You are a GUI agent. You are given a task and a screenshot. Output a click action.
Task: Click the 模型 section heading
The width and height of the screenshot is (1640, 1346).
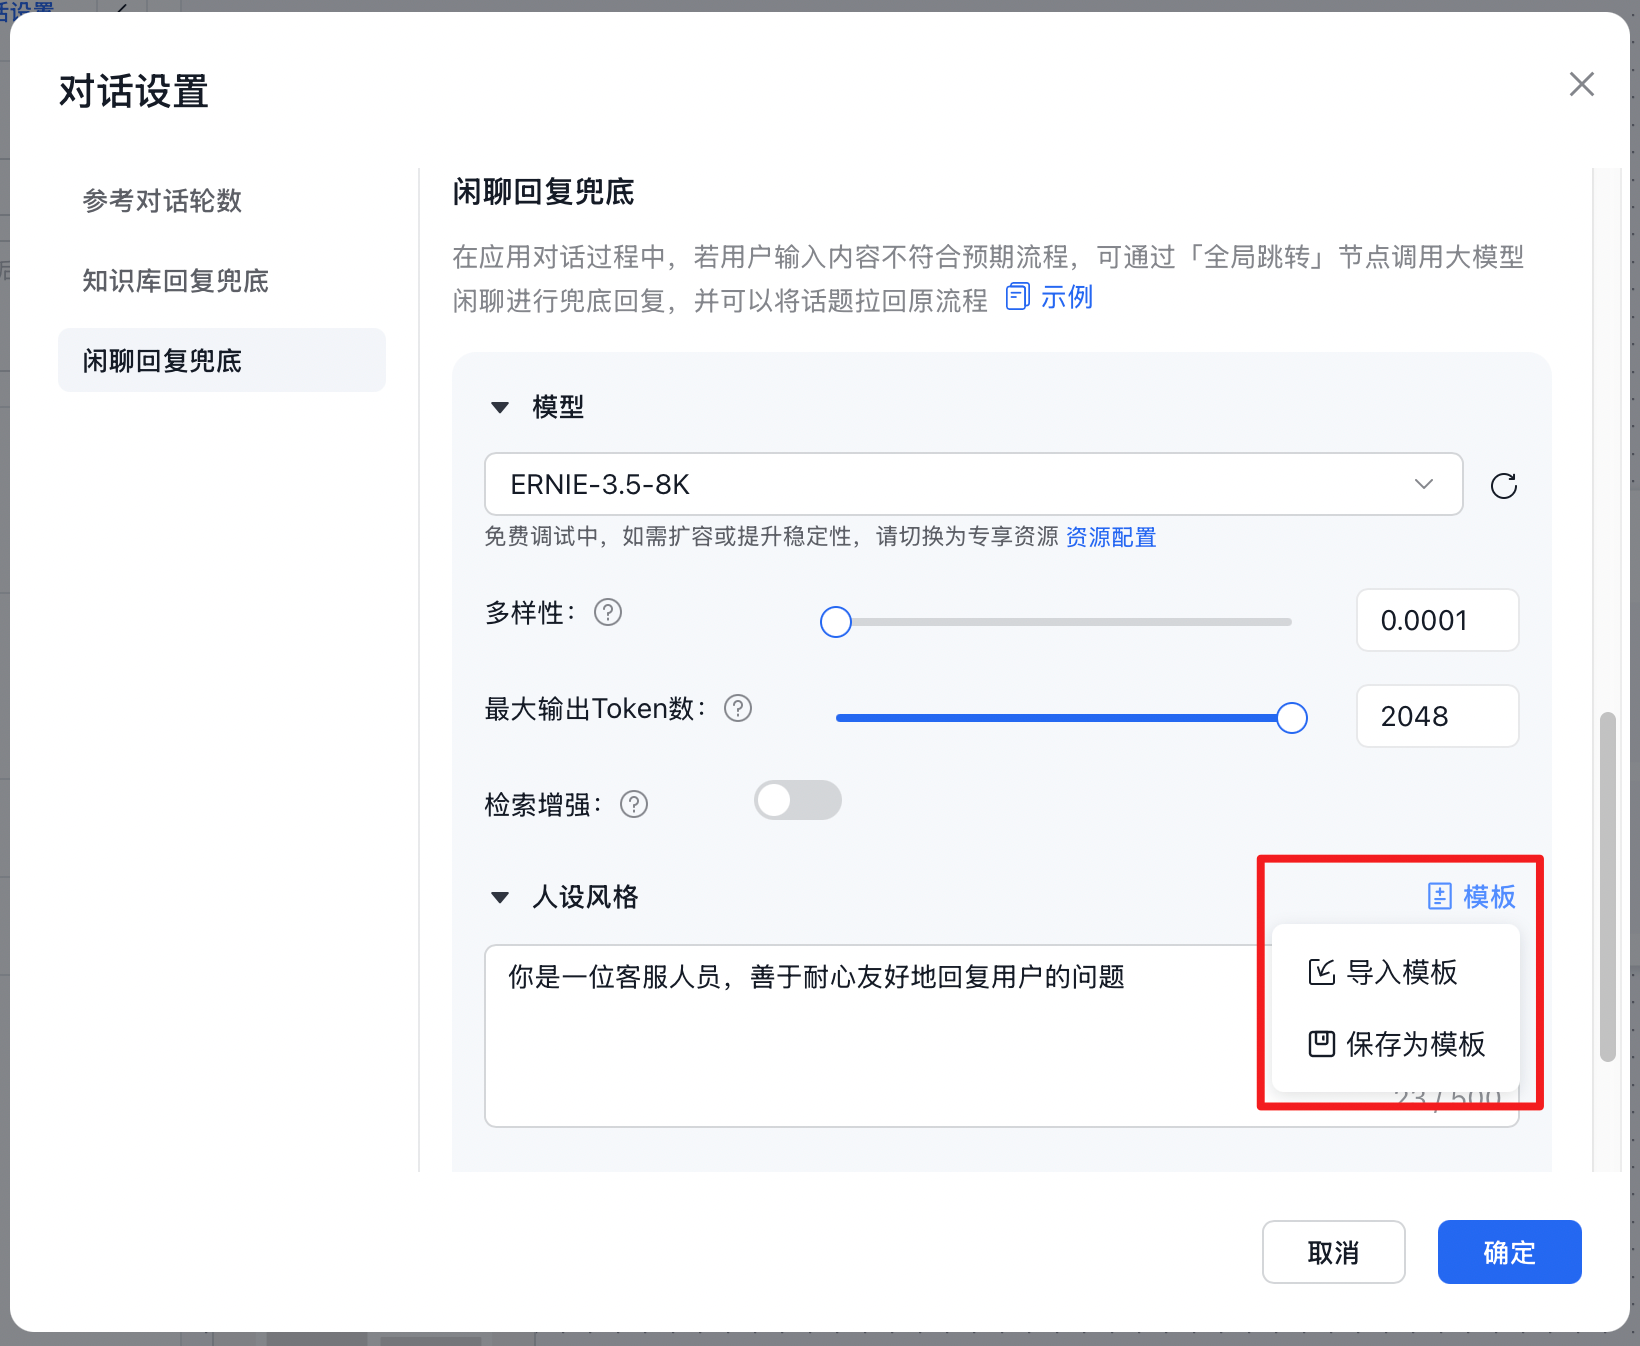[x=558, y=407]
